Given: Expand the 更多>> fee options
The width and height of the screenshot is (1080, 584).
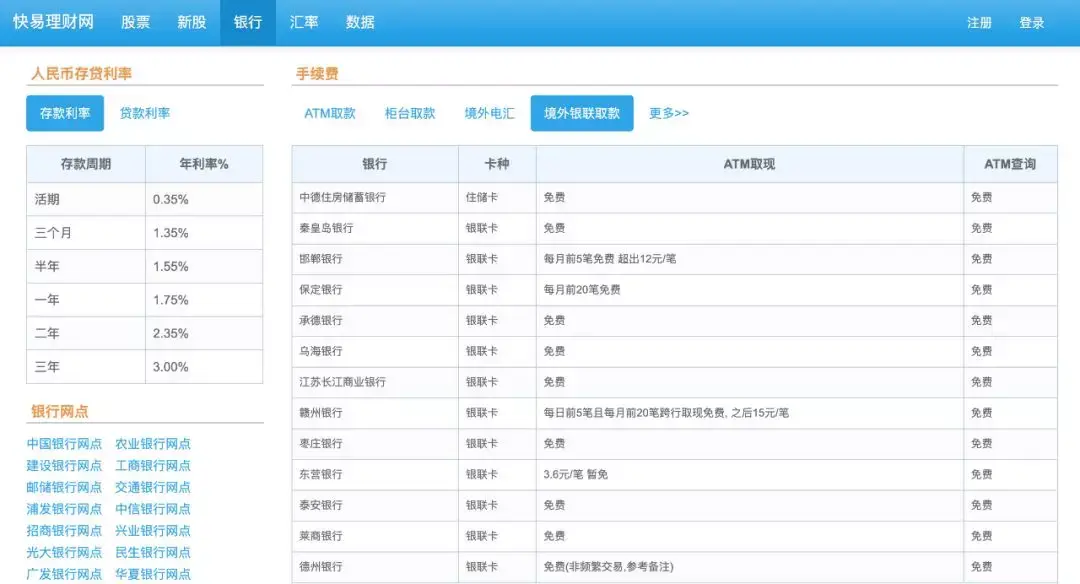Looking at the screenshot, I should (669, 113).
